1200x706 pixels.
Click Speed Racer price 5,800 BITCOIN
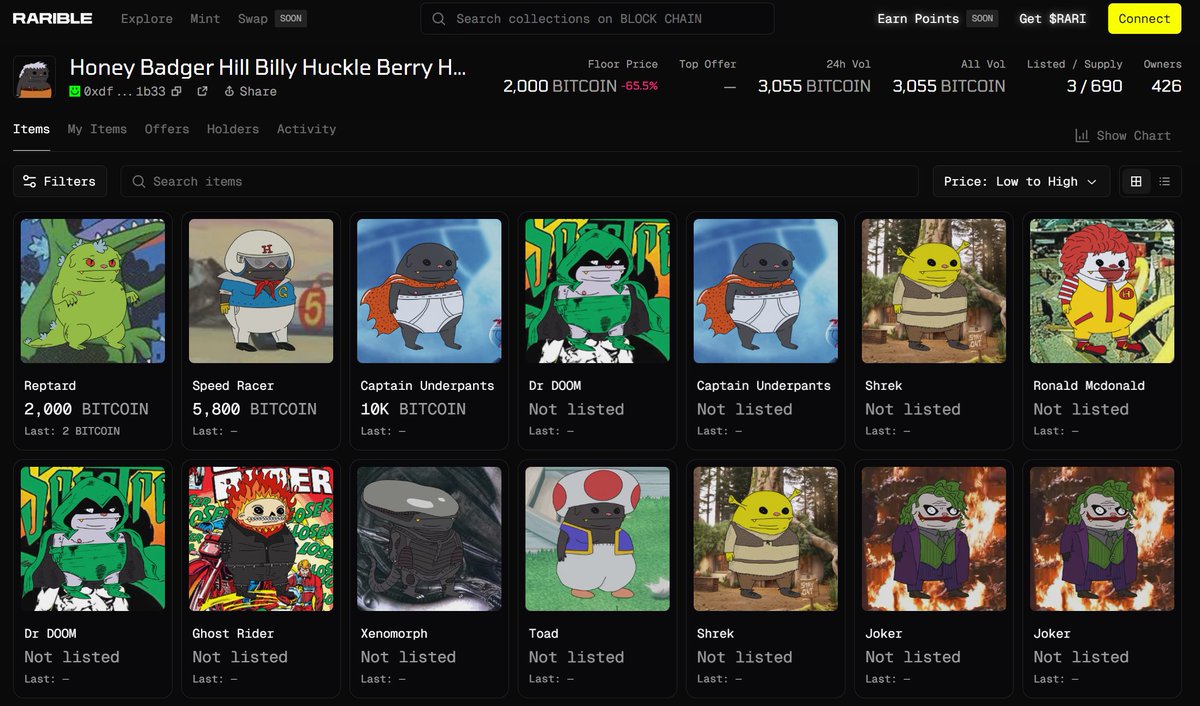pos(254,409)
